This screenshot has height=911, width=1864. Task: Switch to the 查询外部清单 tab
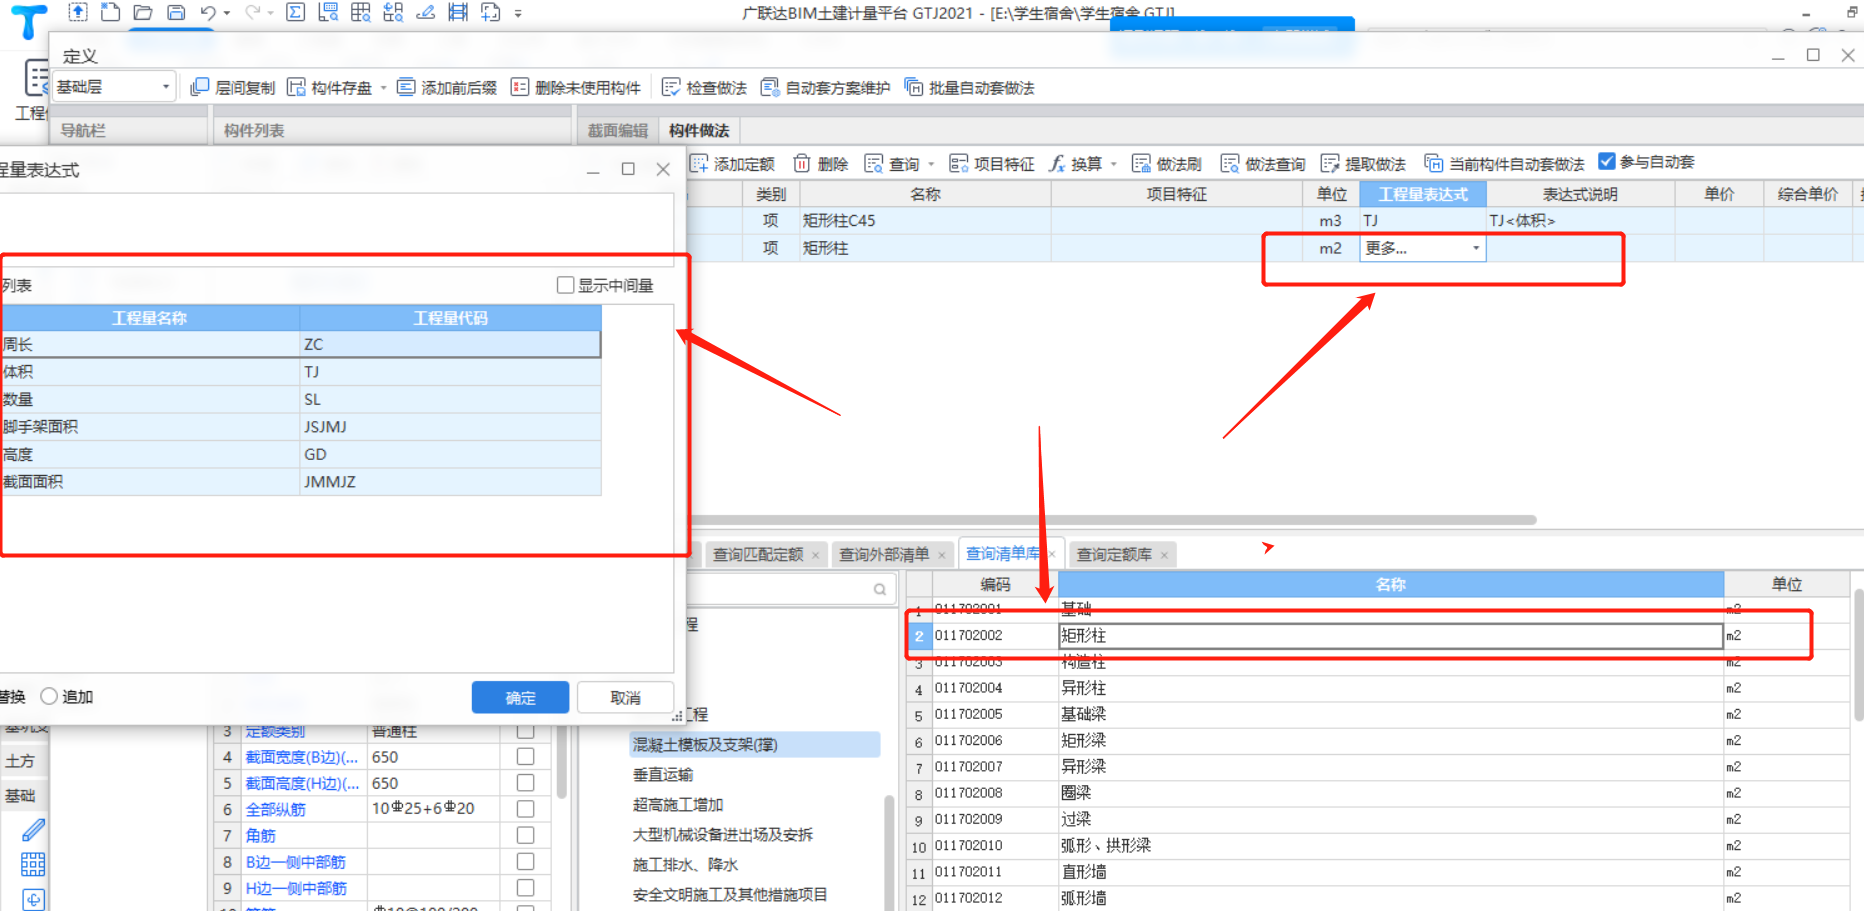(x=884, y=554)
